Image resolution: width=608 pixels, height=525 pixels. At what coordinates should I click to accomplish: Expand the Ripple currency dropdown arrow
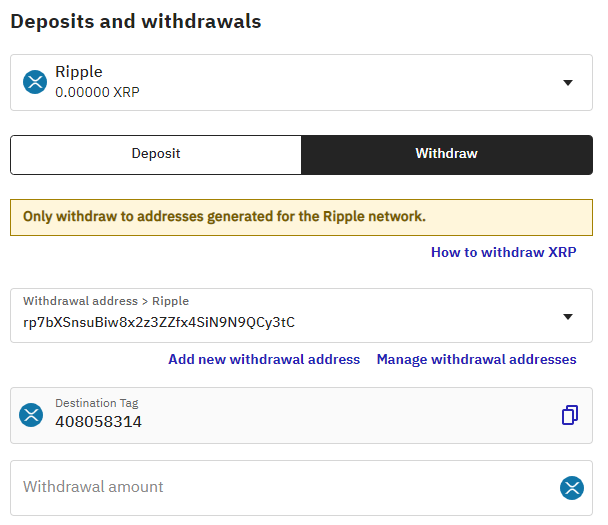(568, 83)
